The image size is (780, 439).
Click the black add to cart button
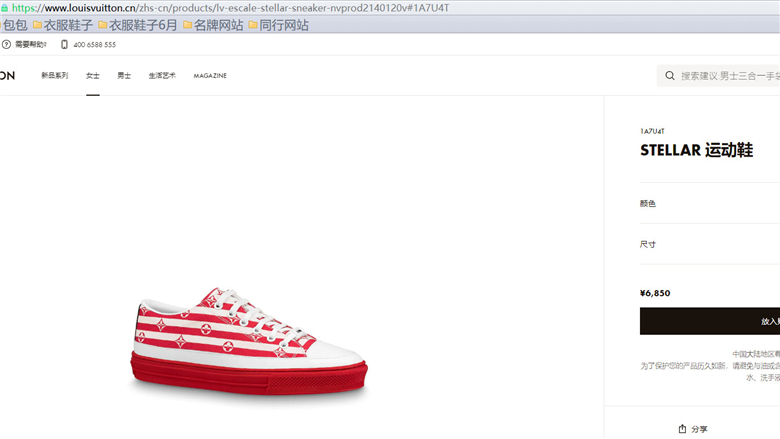[x=710, y=321]
